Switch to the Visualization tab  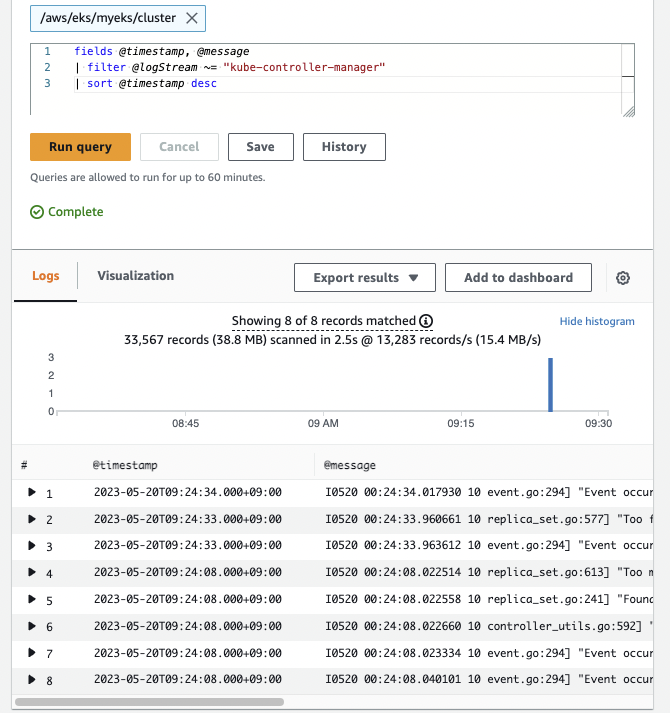(136, 276)
